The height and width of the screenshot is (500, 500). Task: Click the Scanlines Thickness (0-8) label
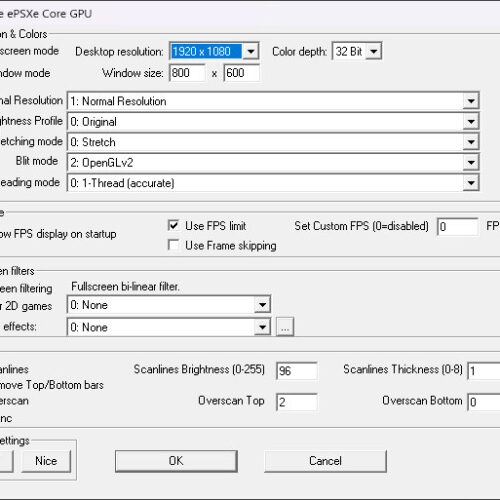[x=403, y=369]
